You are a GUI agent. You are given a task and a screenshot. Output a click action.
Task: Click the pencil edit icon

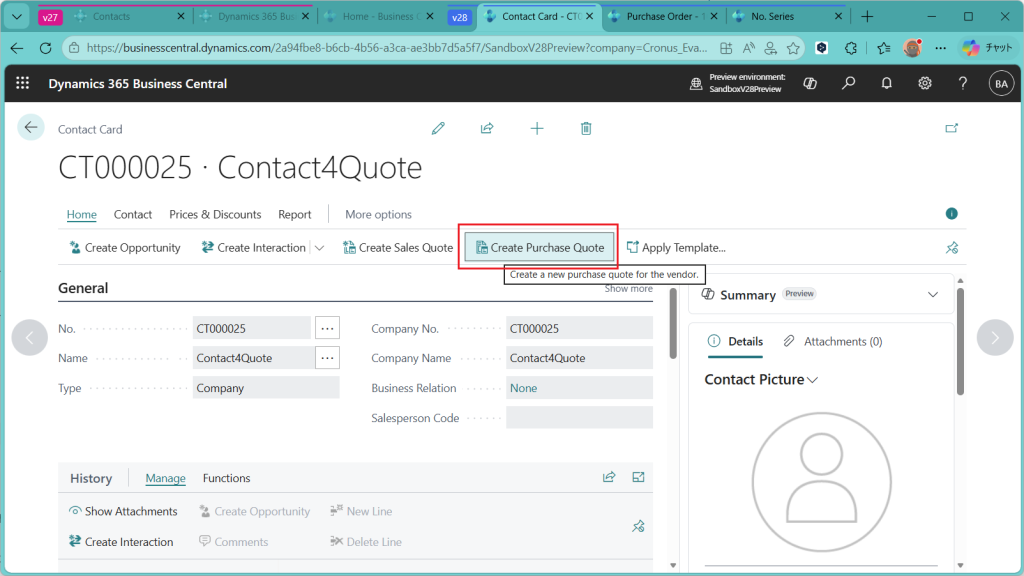click(x=438, y=128)
